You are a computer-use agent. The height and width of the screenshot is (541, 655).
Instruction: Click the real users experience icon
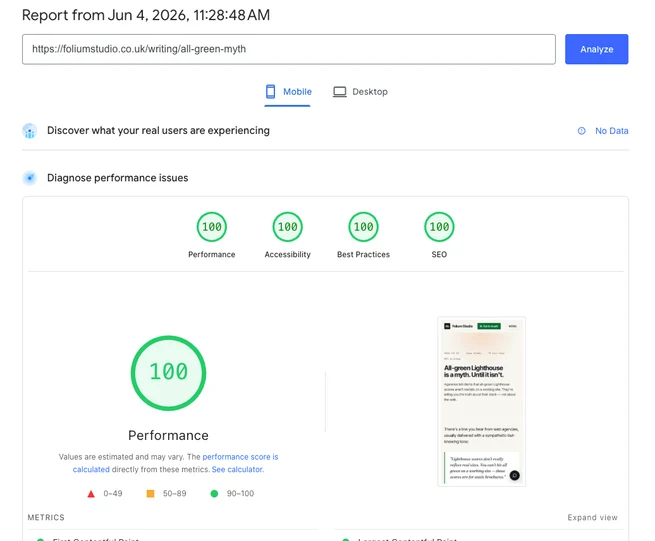pyautogui.click(x=30, y=131)
